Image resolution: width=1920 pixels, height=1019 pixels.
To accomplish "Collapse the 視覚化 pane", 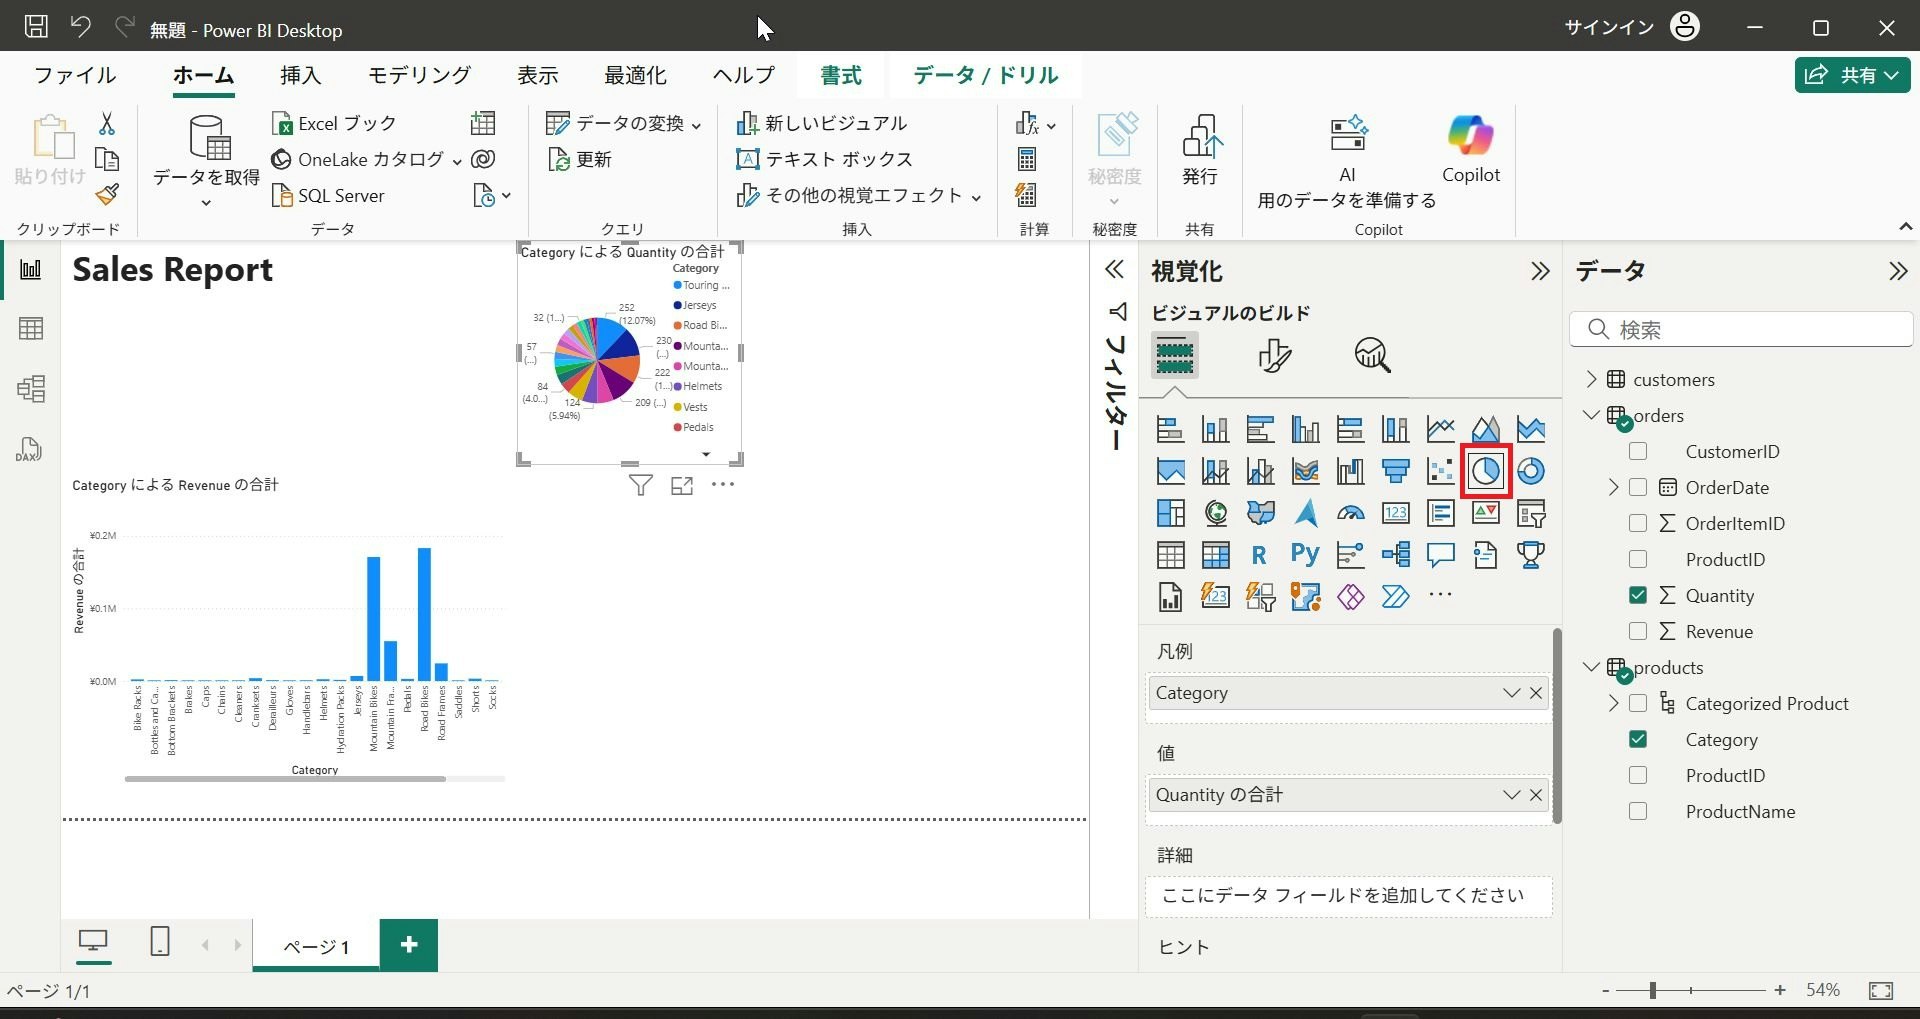I will 1540,271.
